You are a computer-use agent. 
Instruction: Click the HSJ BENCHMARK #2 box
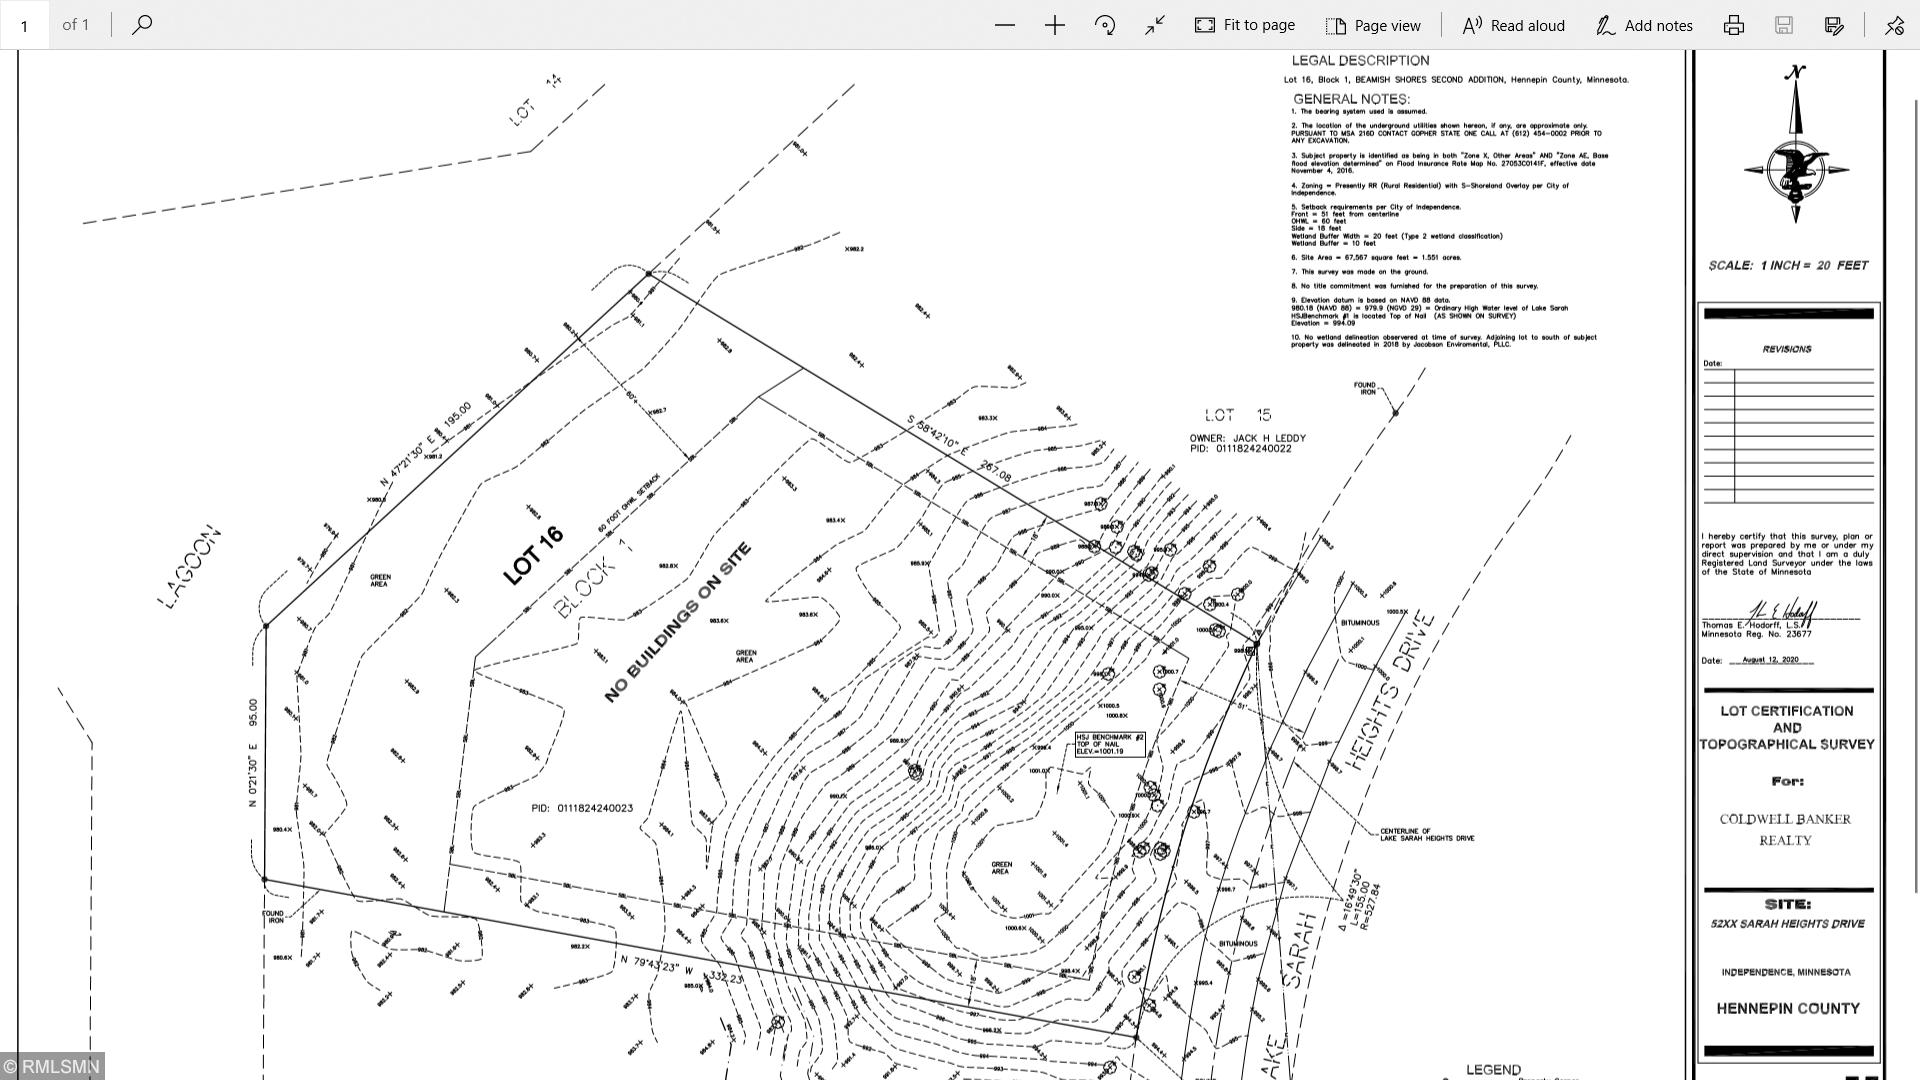pyautogui.click(x=1110, y=744)
